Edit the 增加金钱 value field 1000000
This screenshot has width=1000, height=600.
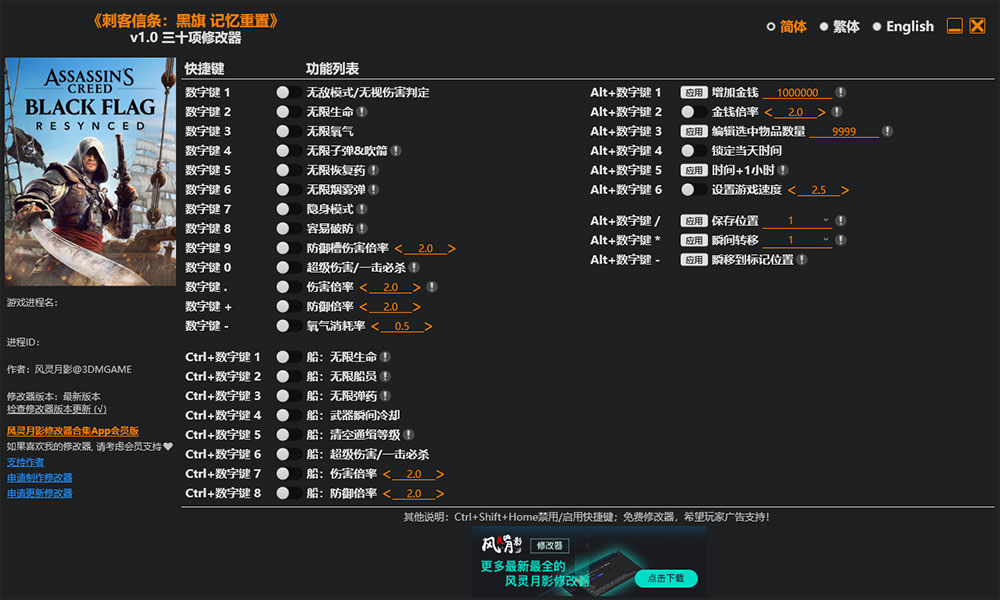tap(797, 92)
